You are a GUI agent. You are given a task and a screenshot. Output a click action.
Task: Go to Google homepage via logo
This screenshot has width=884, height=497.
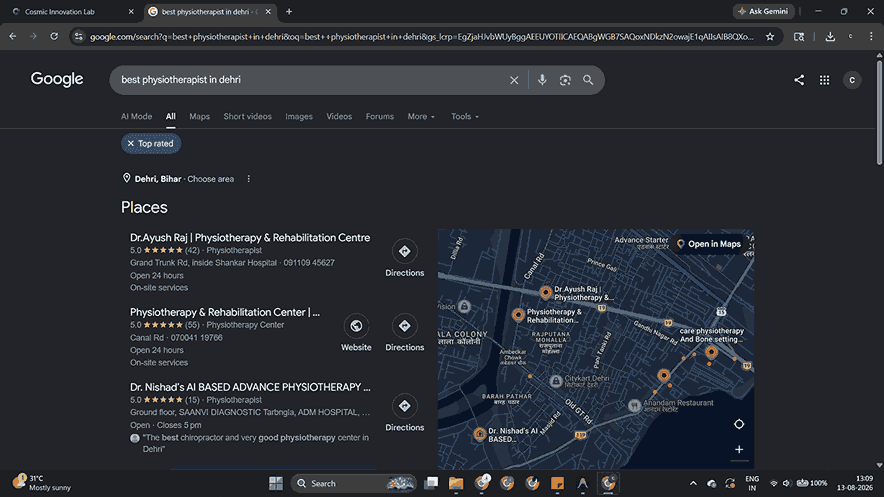point(57,79)
